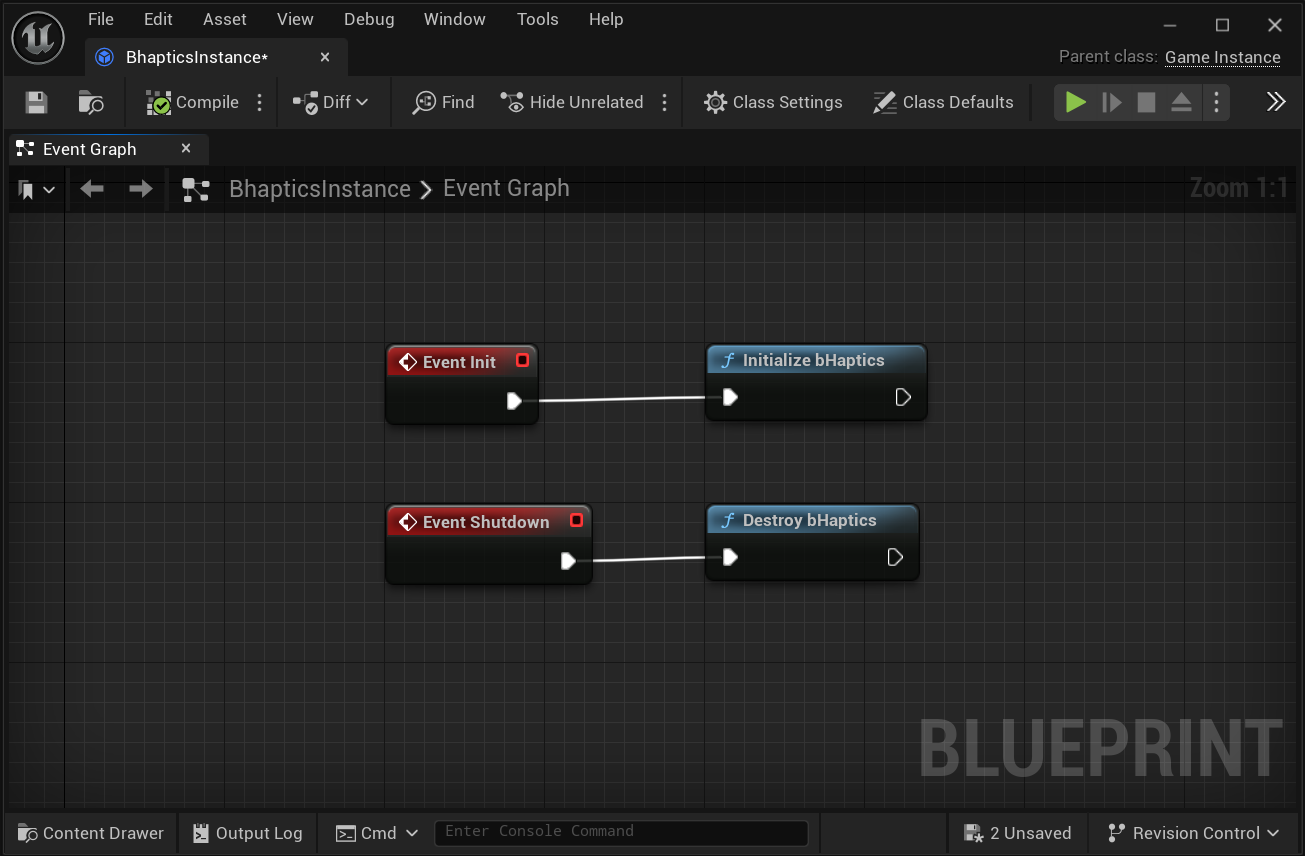Save the blueprint with floppy disk icon
The image size is (1305, 856).
click(36, 102)
